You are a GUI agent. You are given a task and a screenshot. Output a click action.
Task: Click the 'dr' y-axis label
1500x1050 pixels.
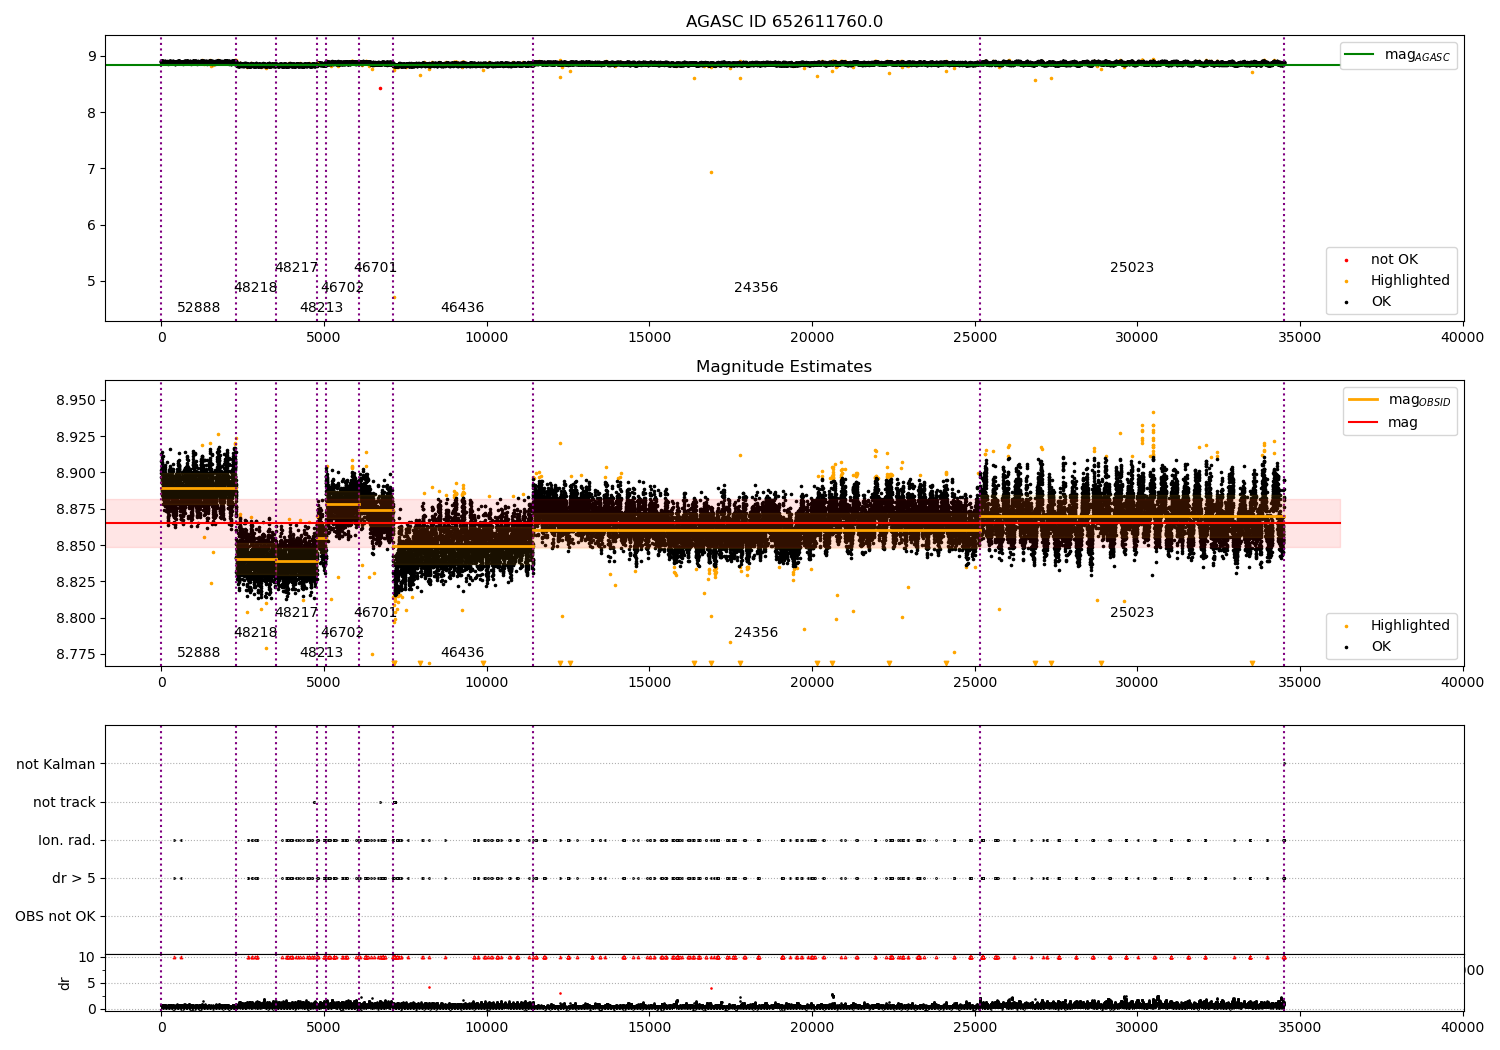click(65, 983)
